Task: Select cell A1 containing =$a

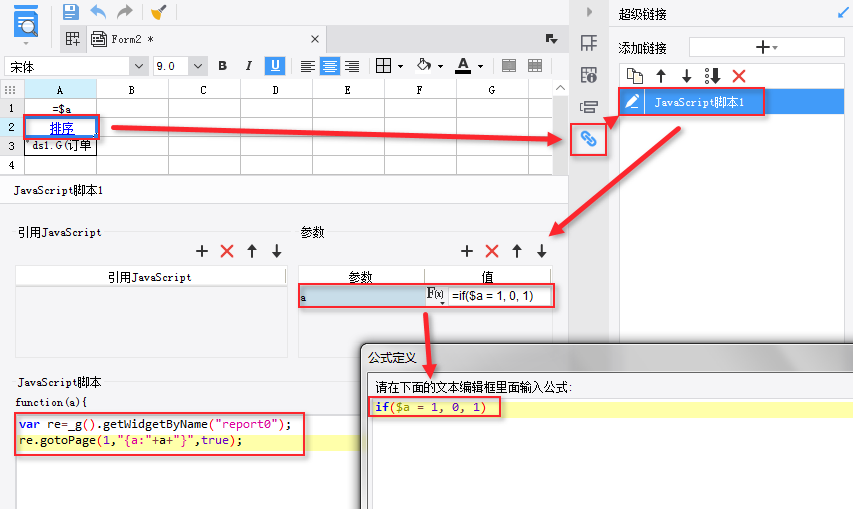Action: [x=60, y=108]
